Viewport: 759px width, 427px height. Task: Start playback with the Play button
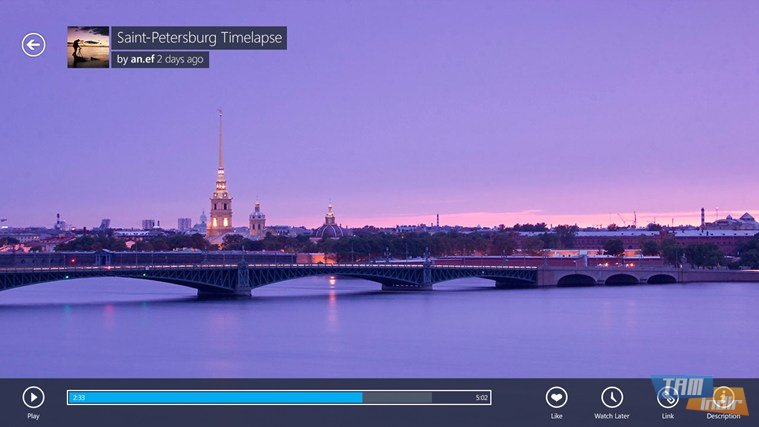coord(33,397)
